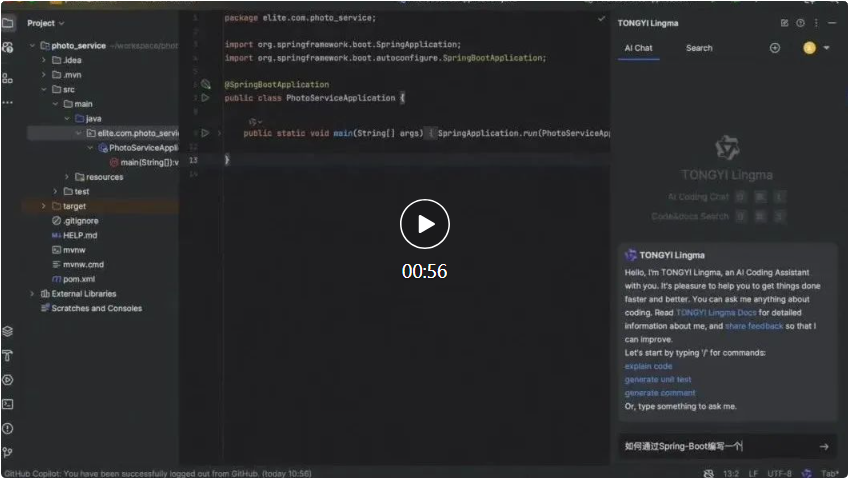Open the Project view dropdown
The image size is (849, 479).
coord(45,23)
